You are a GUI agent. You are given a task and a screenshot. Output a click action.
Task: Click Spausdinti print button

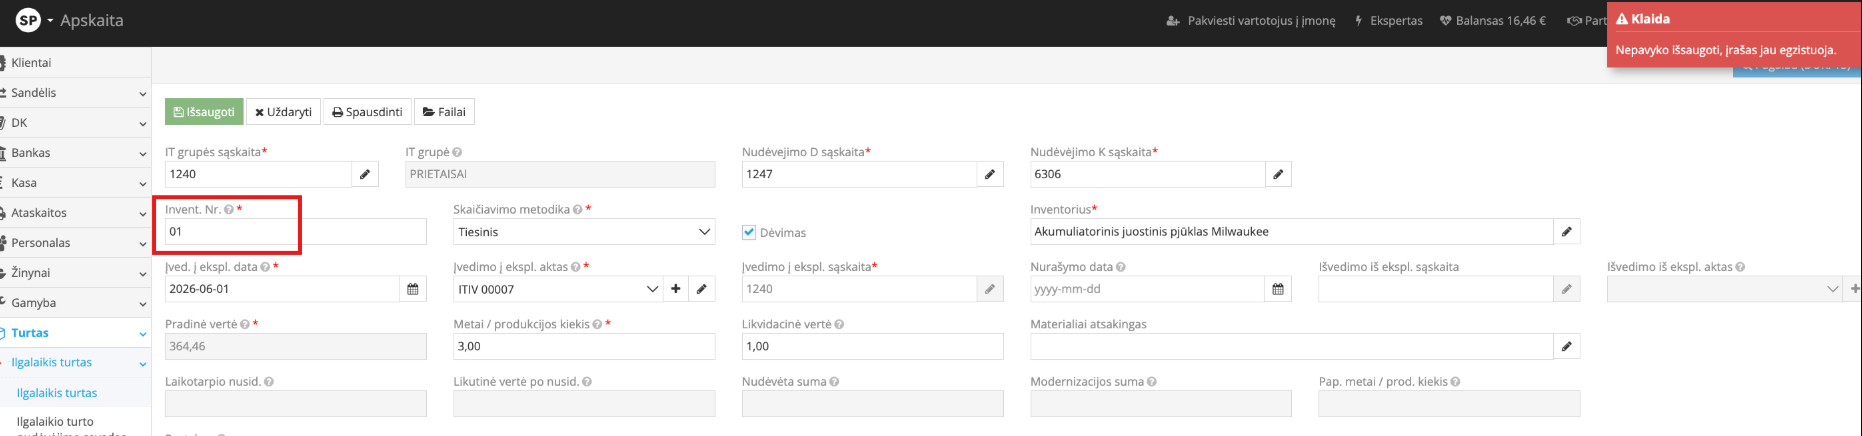tap(367, 112)
